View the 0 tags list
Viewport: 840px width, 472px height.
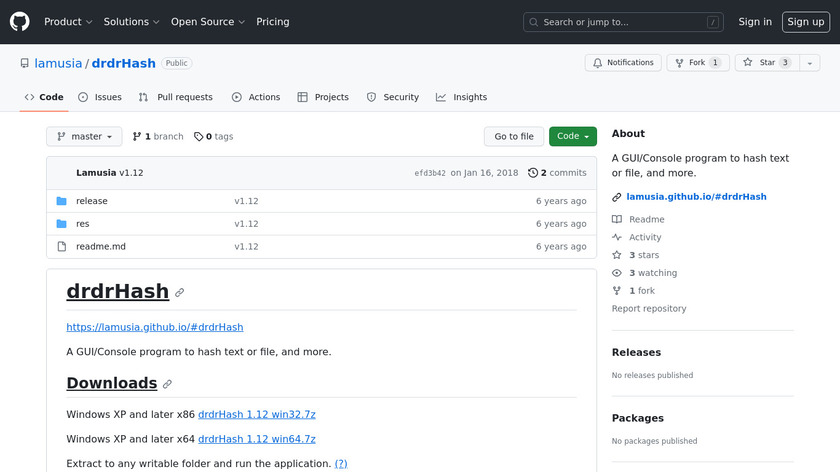coord(213,137)
